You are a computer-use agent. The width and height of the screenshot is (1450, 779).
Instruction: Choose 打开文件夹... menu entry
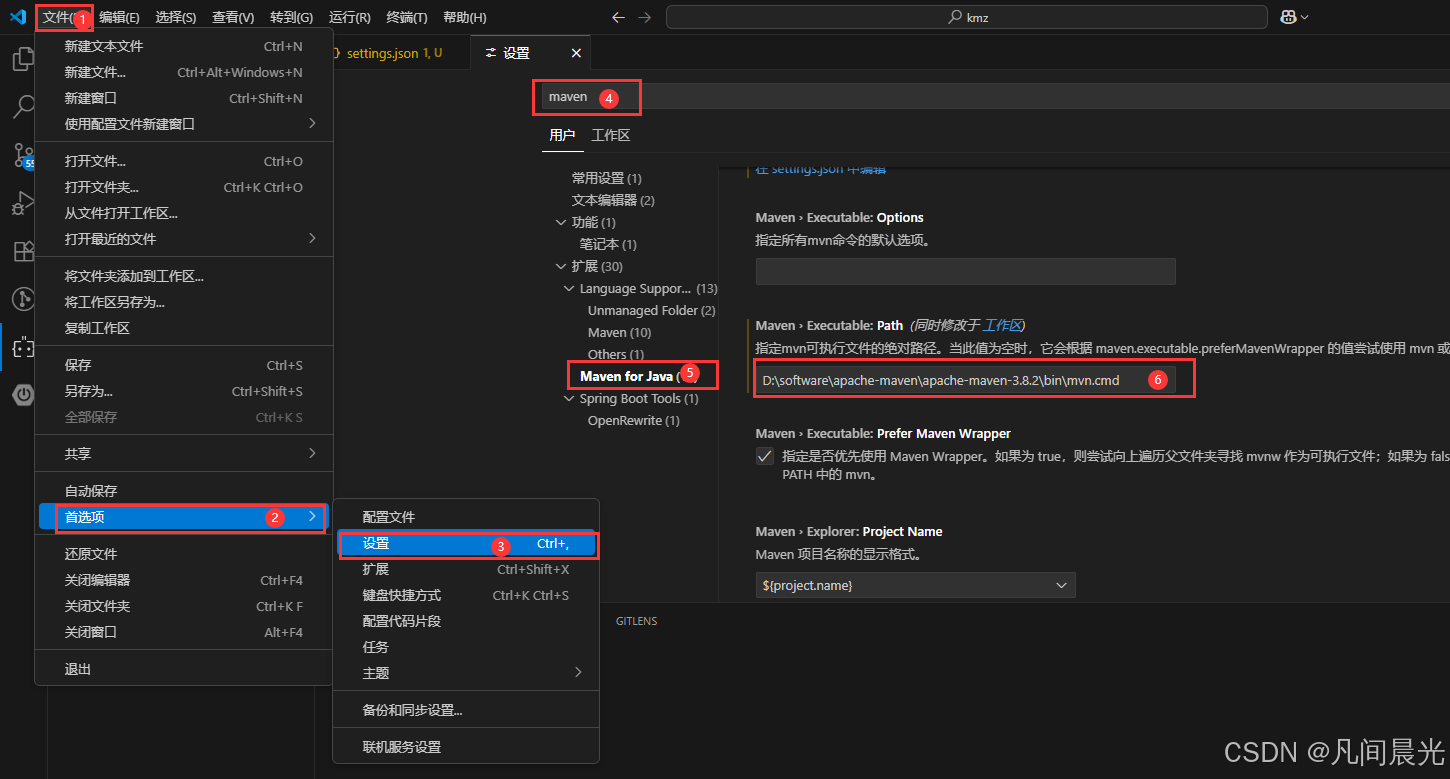184,187
